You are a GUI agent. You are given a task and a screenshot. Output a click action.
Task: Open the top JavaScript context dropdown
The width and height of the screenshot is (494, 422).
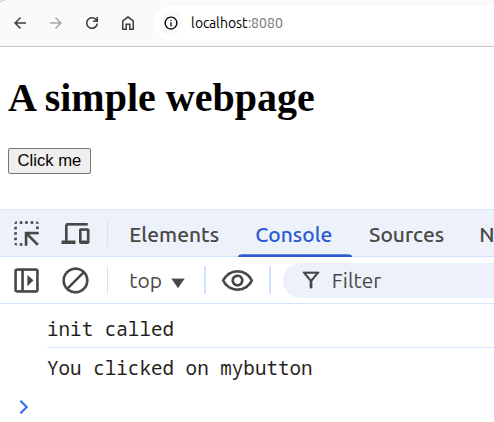(157, 281)
